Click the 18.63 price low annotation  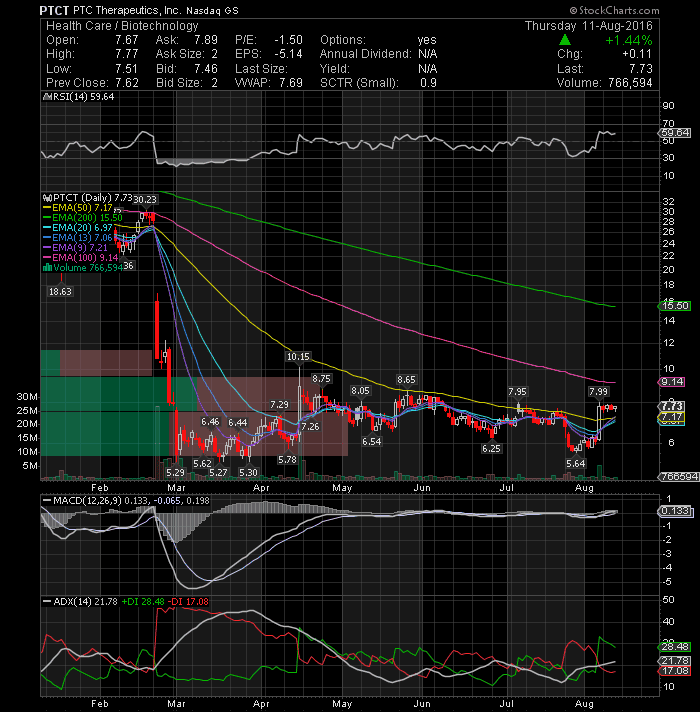pyautogui.click(x=60, y=292)
